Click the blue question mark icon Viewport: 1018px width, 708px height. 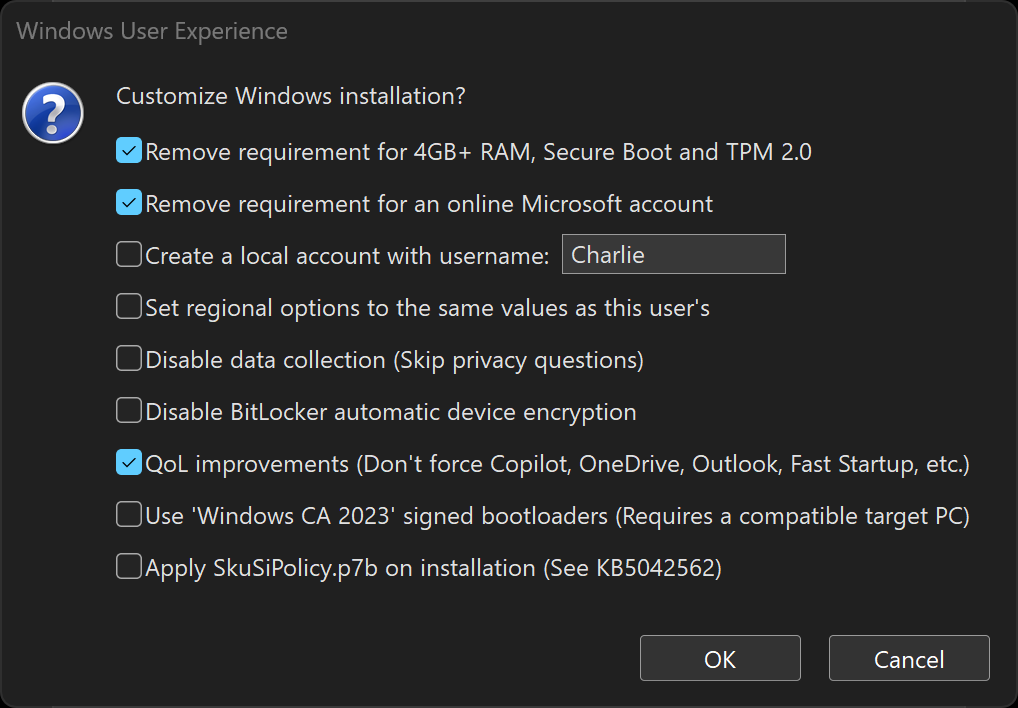(53, 112)
